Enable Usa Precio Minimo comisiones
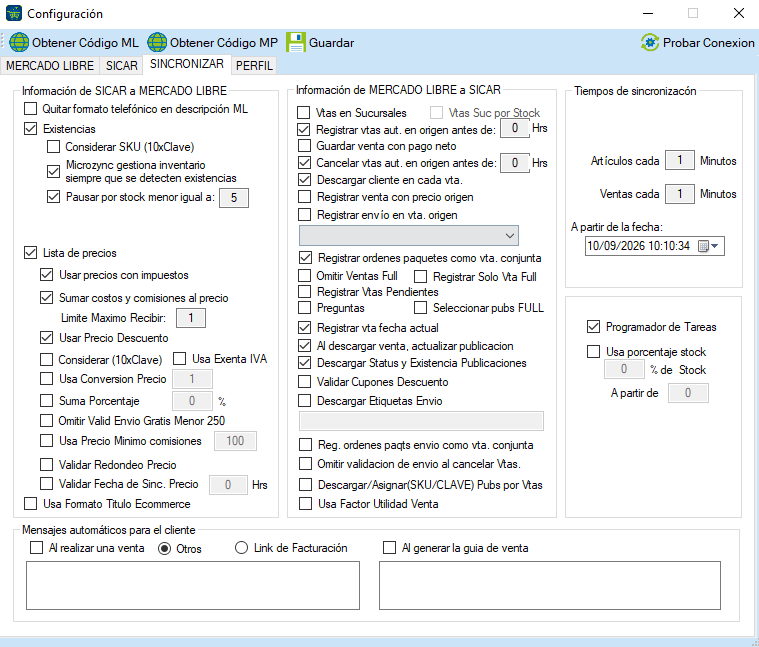Viewport: 759px width, 647px height. [46, 440]
